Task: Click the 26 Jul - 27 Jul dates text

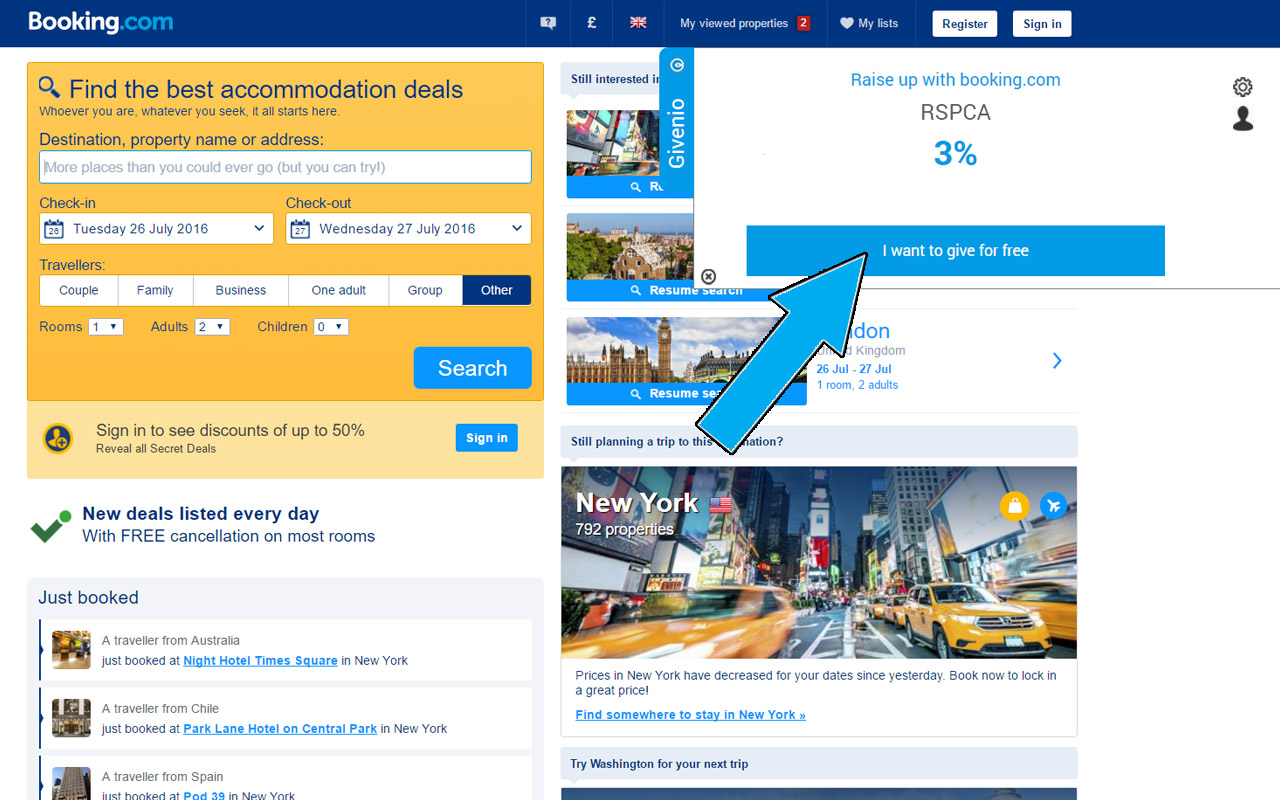Action: click(854, 369)
